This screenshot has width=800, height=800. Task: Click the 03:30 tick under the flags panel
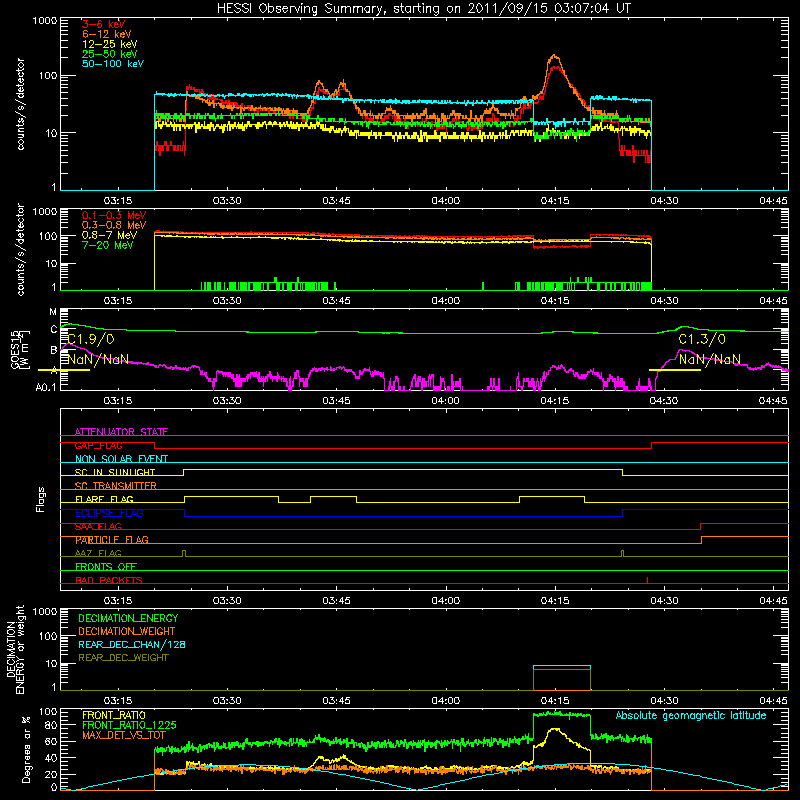pyautogui.click(x=227, y=601)
